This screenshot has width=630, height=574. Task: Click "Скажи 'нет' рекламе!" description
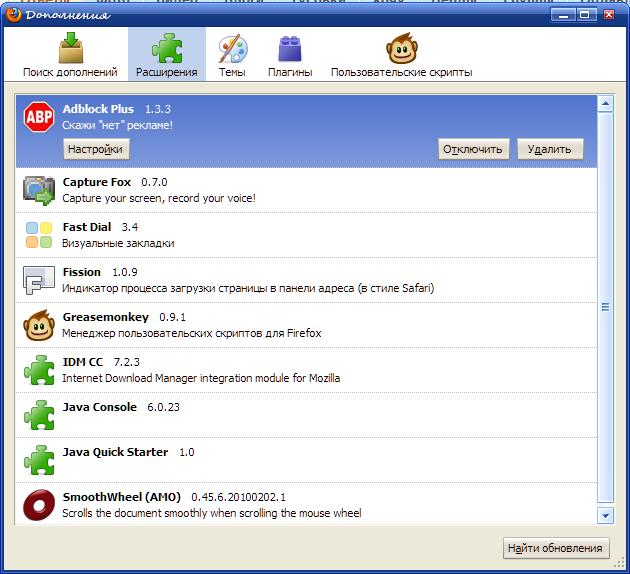click(117, 125)
